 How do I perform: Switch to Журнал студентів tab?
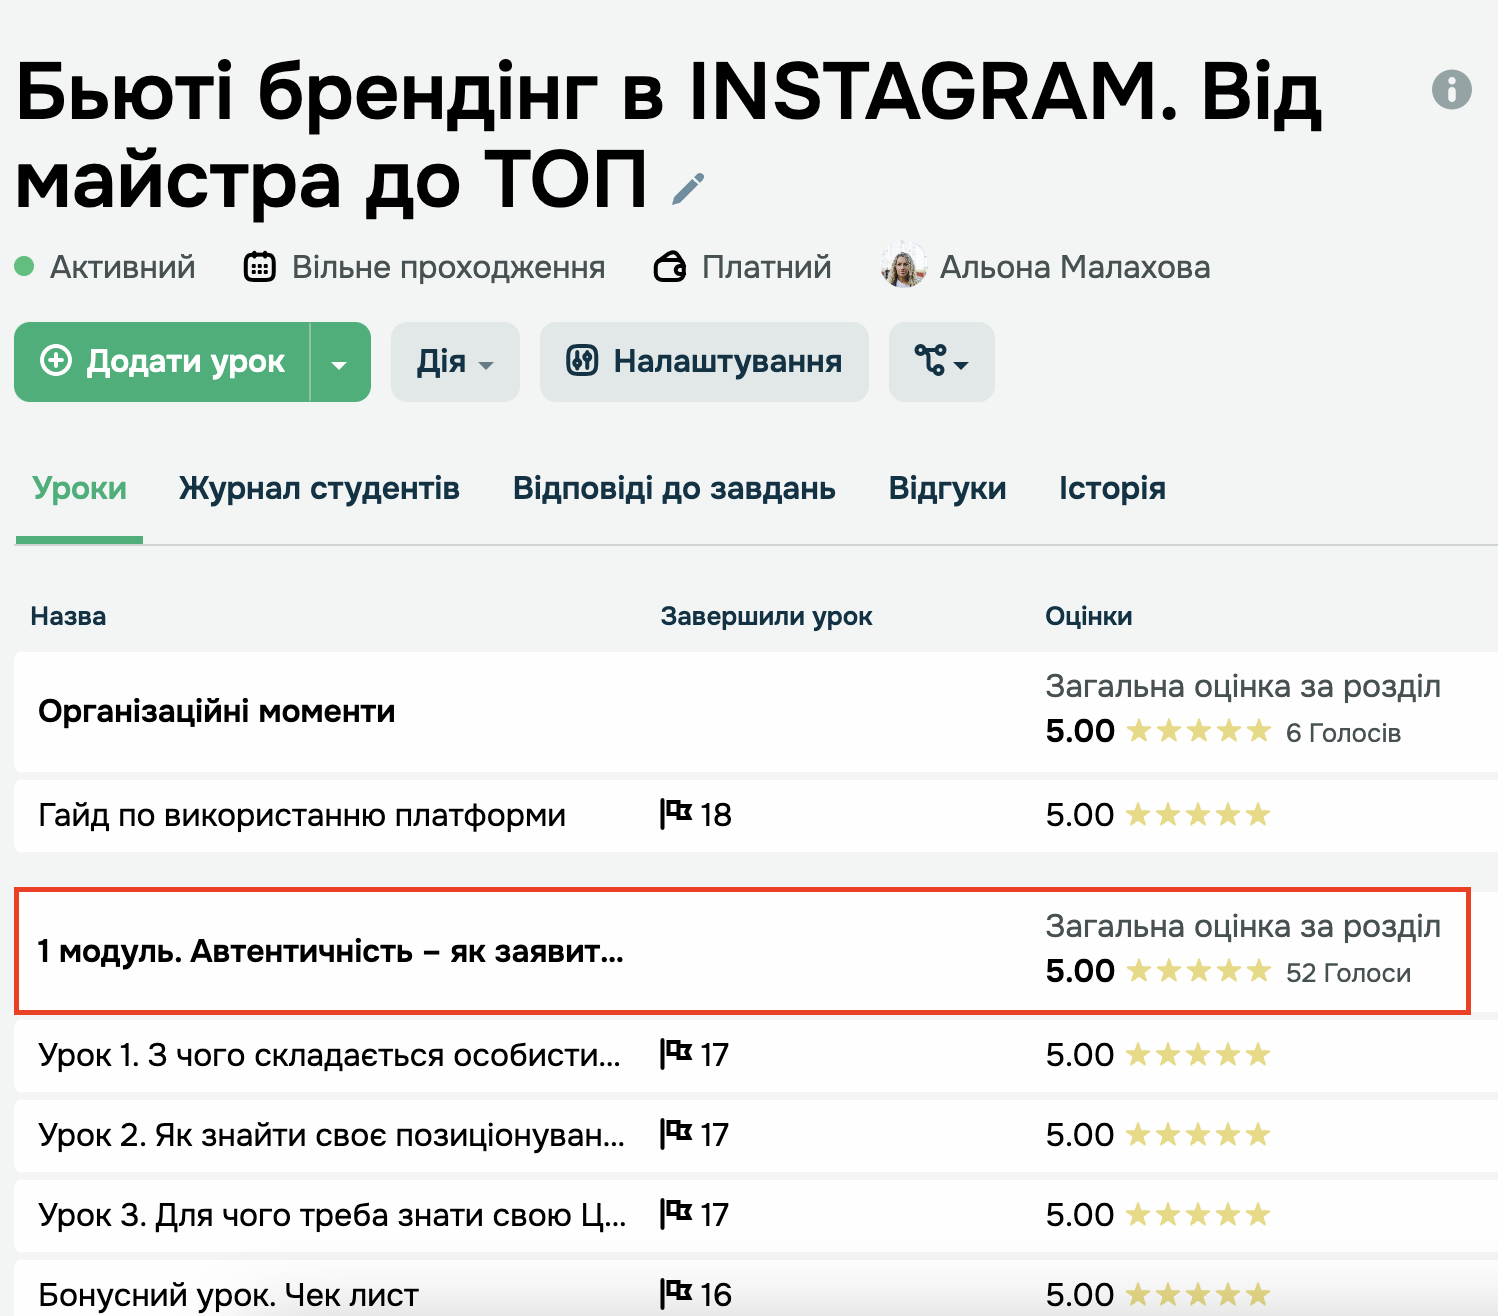coord(319,488)
